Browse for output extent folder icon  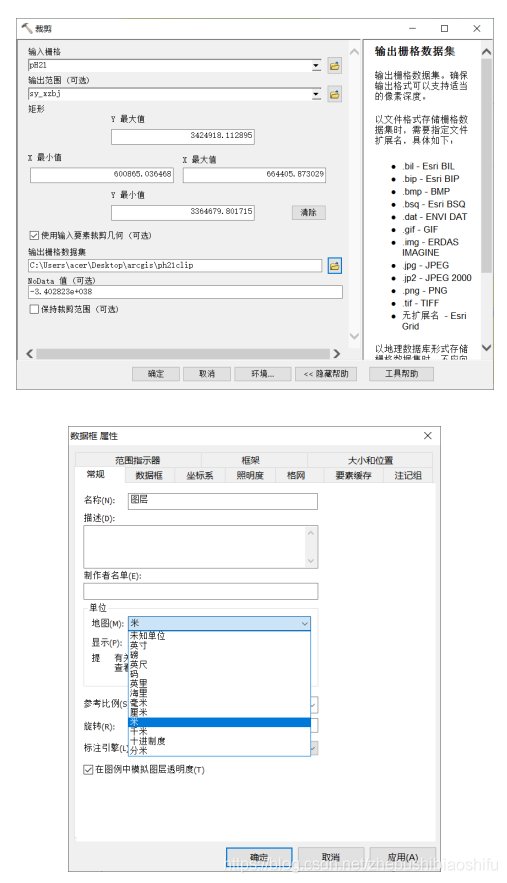335,94
